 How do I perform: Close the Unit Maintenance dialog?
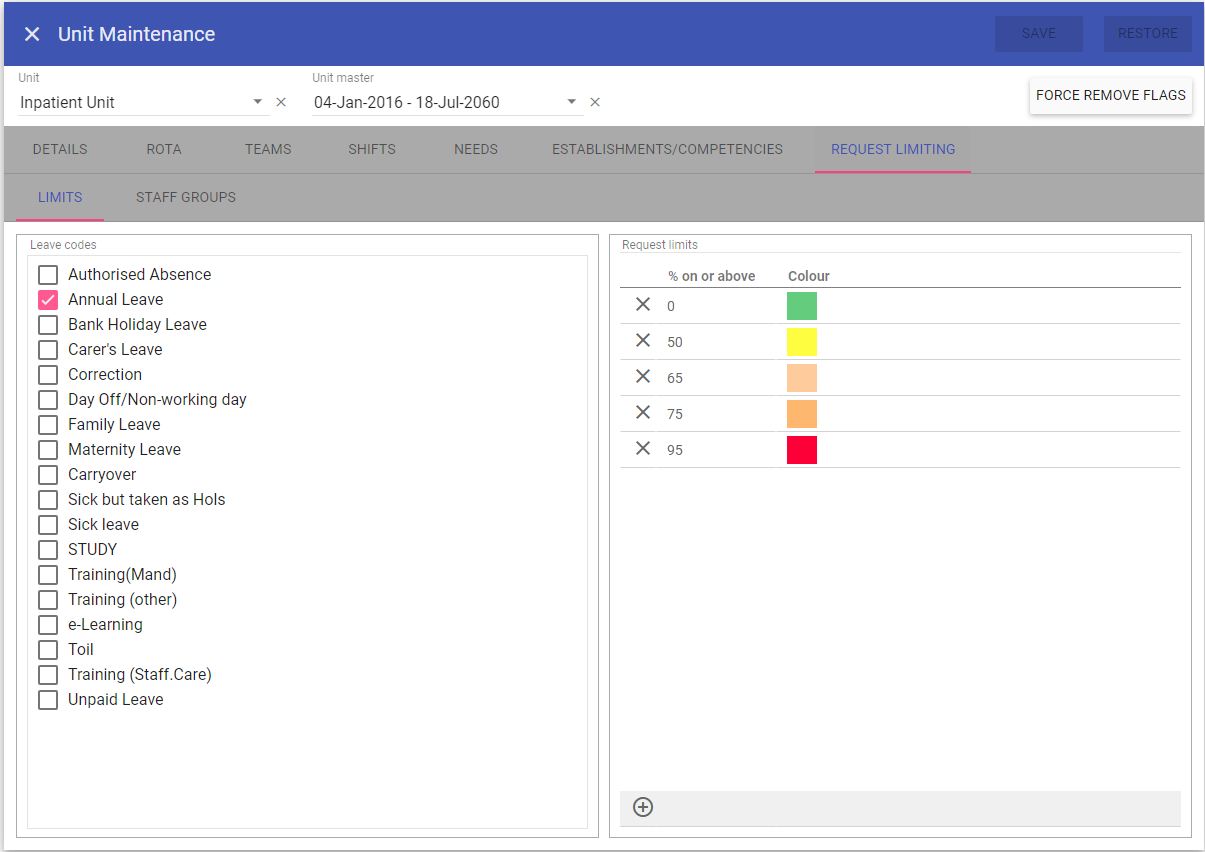32,34
